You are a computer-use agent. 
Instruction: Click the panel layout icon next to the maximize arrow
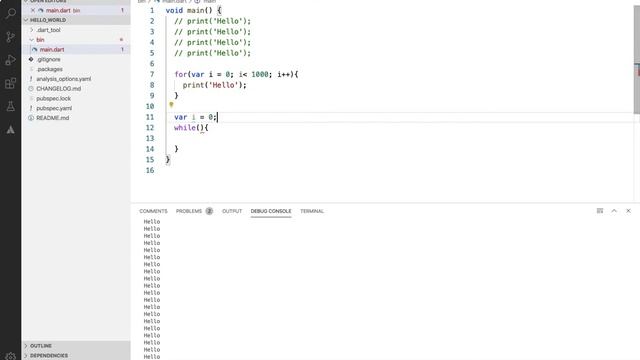[x=600, y=211]
